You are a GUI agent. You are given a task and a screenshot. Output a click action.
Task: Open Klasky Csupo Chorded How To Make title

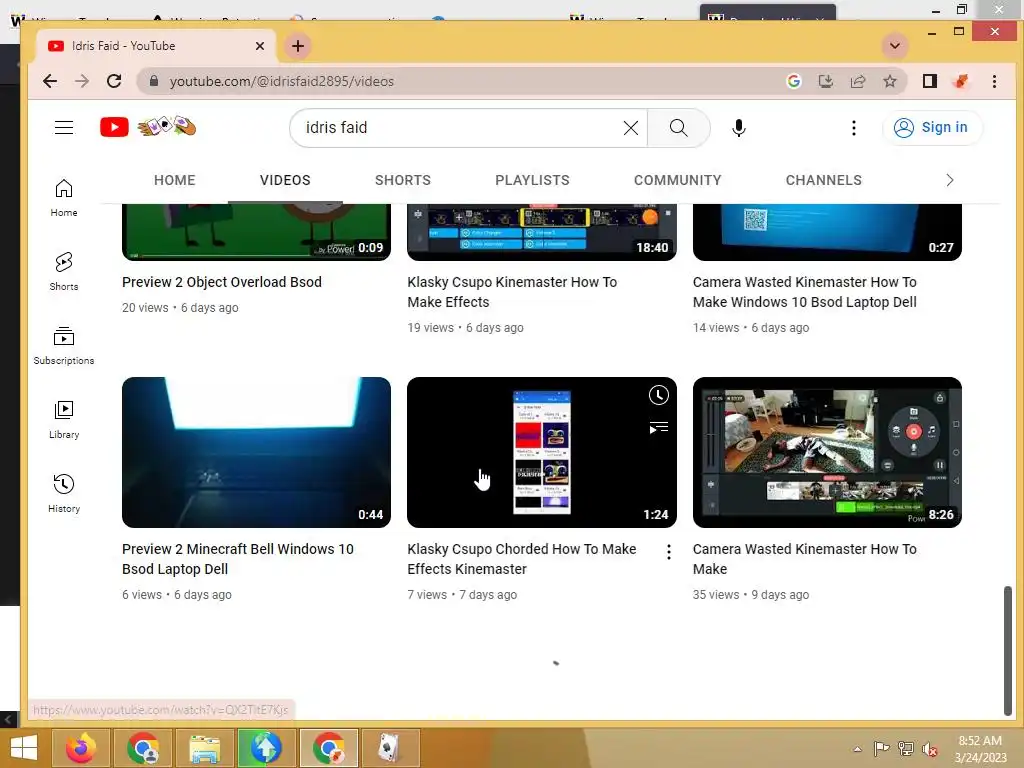point(521,559)
